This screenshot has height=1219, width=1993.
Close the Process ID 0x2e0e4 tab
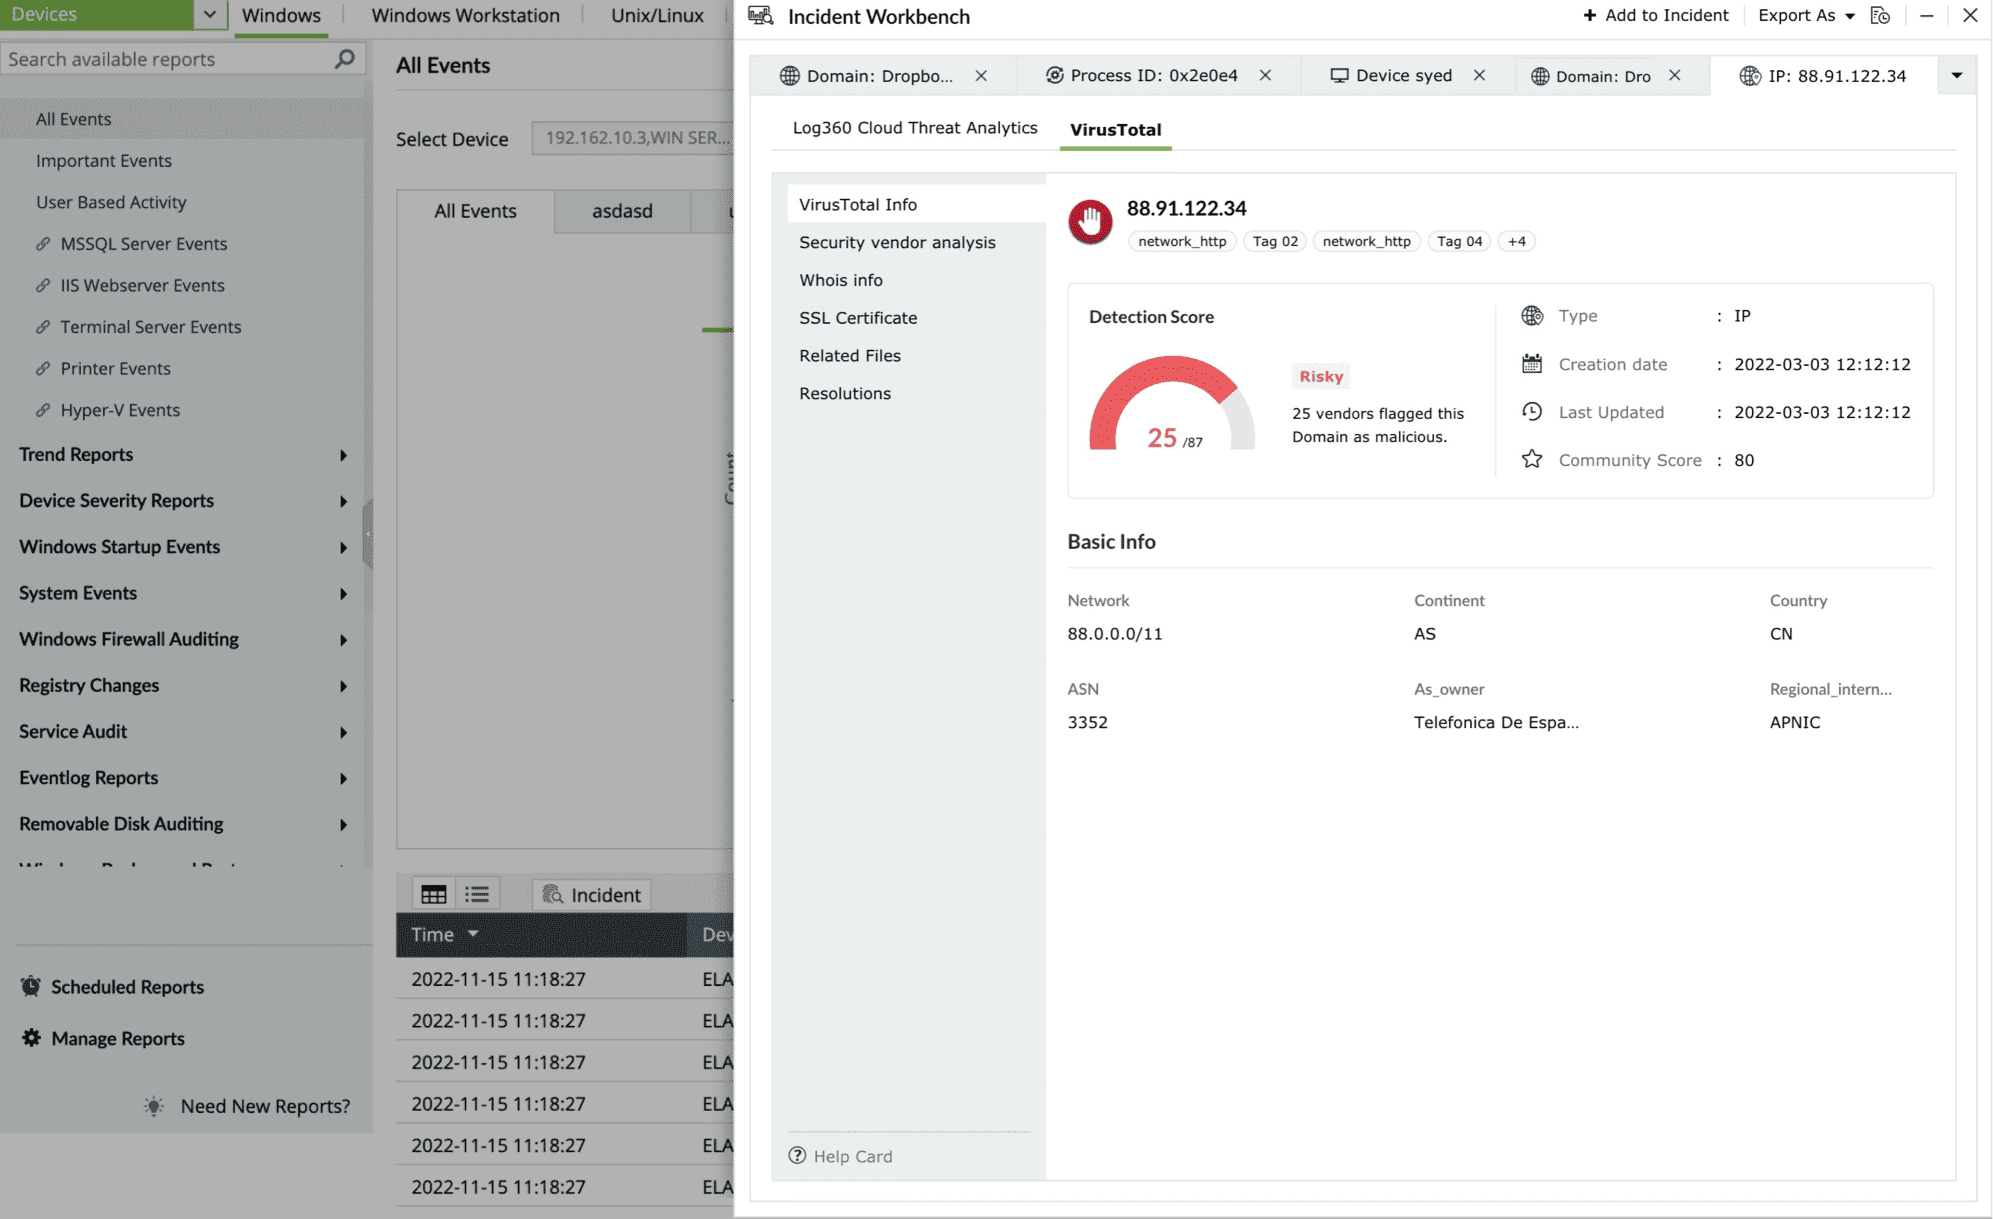(x=1265, y=76)
